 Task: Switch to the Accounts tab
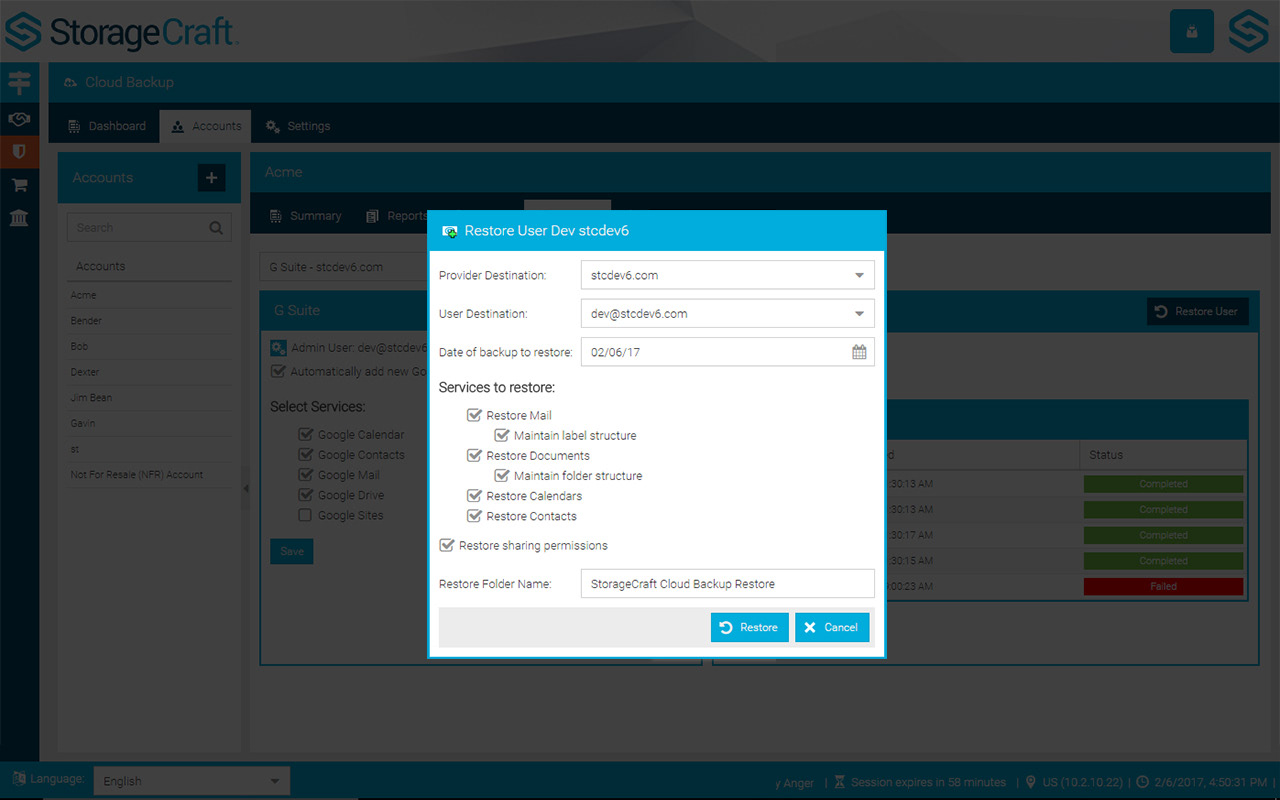205,126
